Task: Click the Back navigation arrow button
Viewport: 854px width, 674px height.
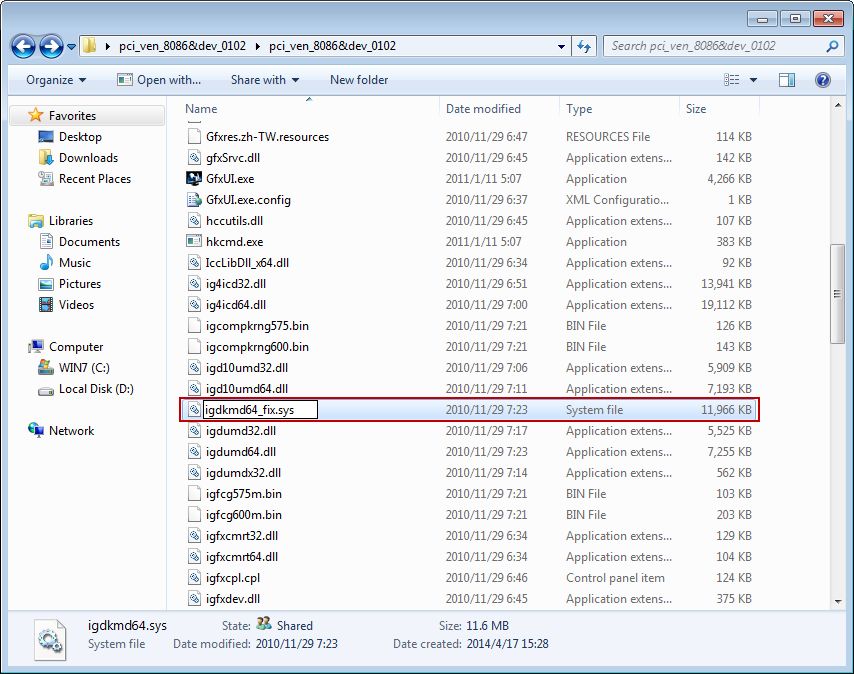Action: click(x=24, y=46)
